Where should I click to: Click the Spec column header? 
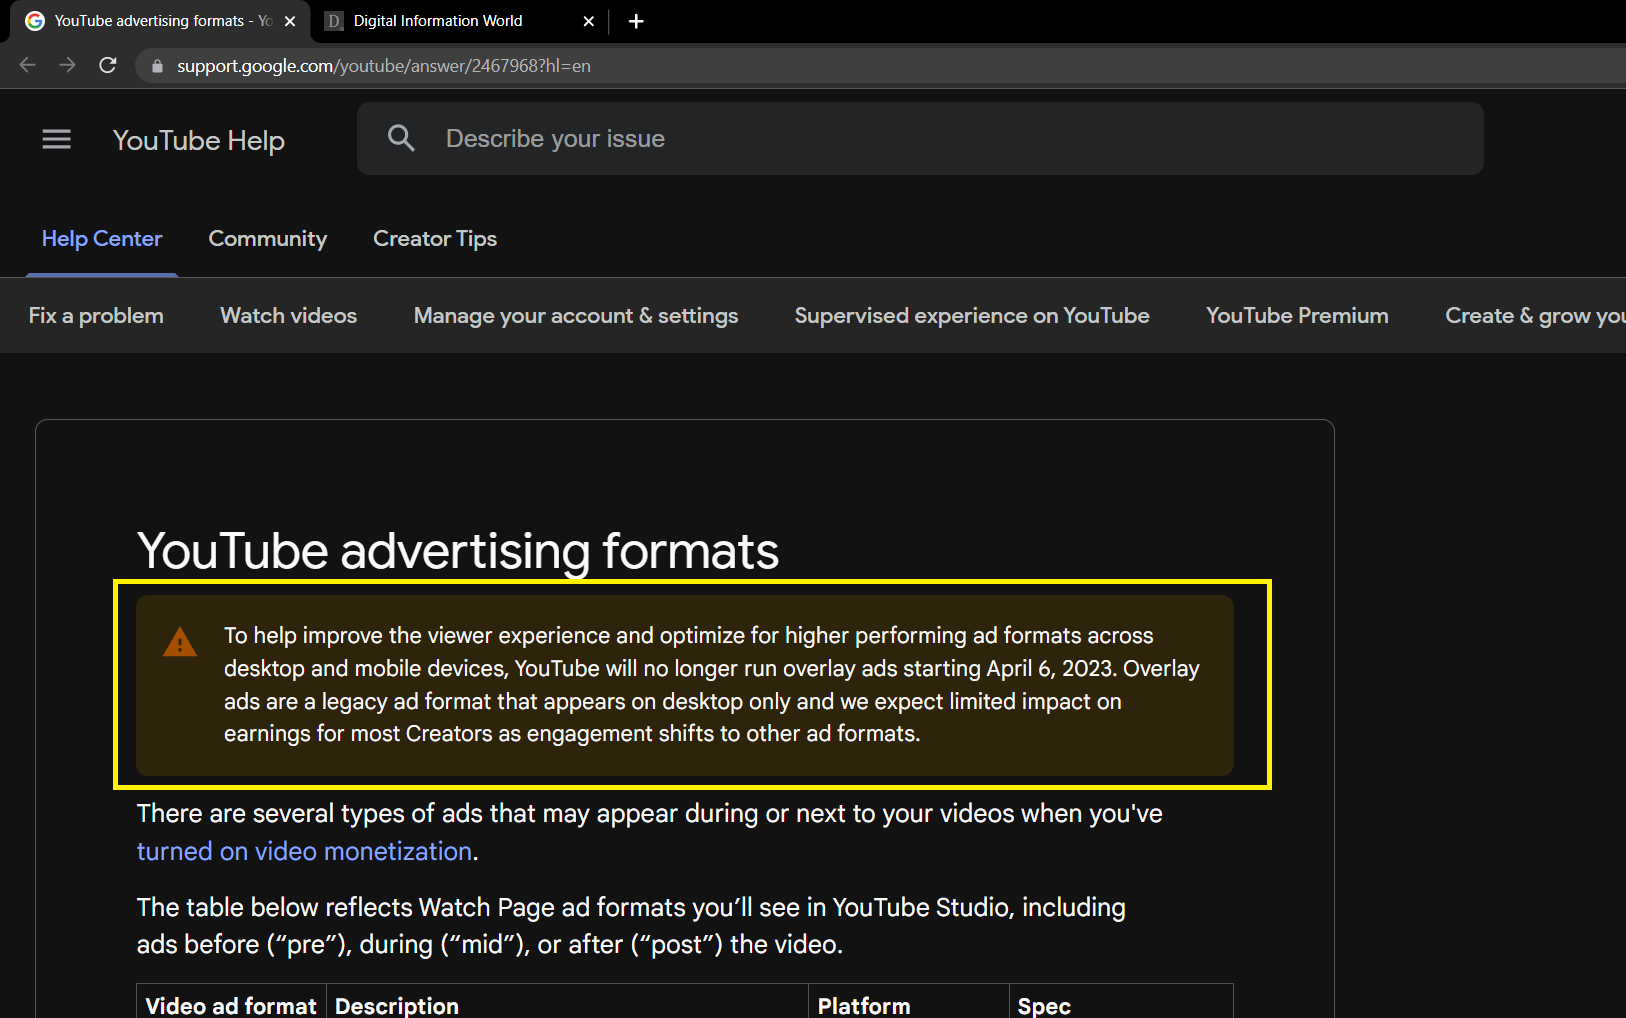point(1044,1005)
